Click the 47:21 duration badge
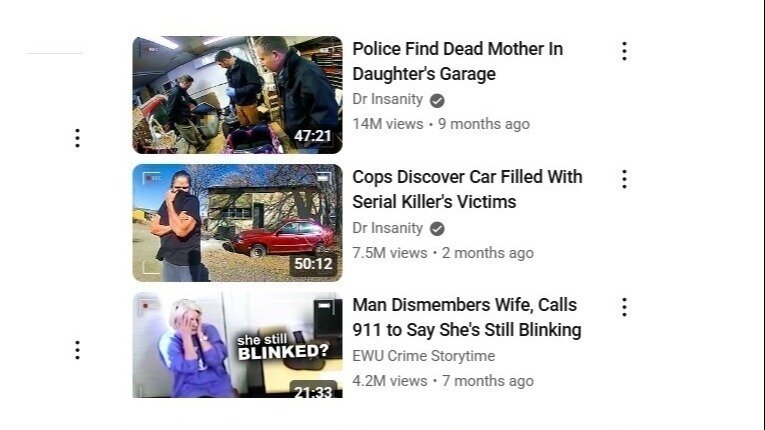Viewport: 765px width, 430px height. [x=313, y=136]
